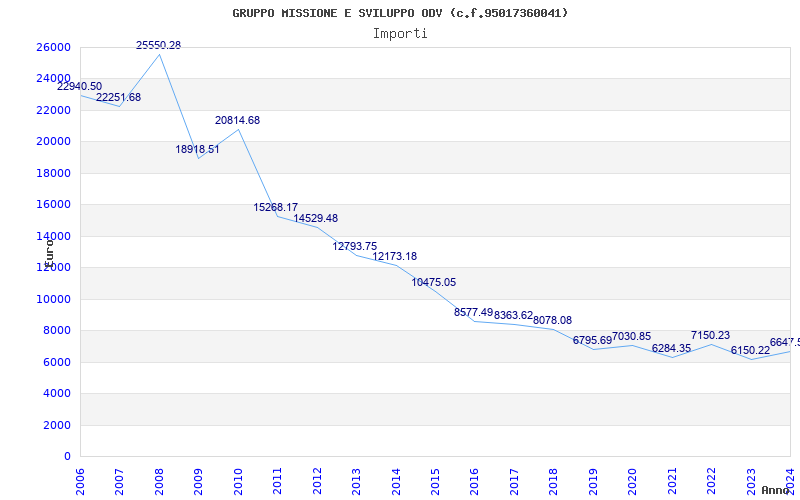
Task: Click the 2011 x-axis year label
Action: [x=278, y=482]
